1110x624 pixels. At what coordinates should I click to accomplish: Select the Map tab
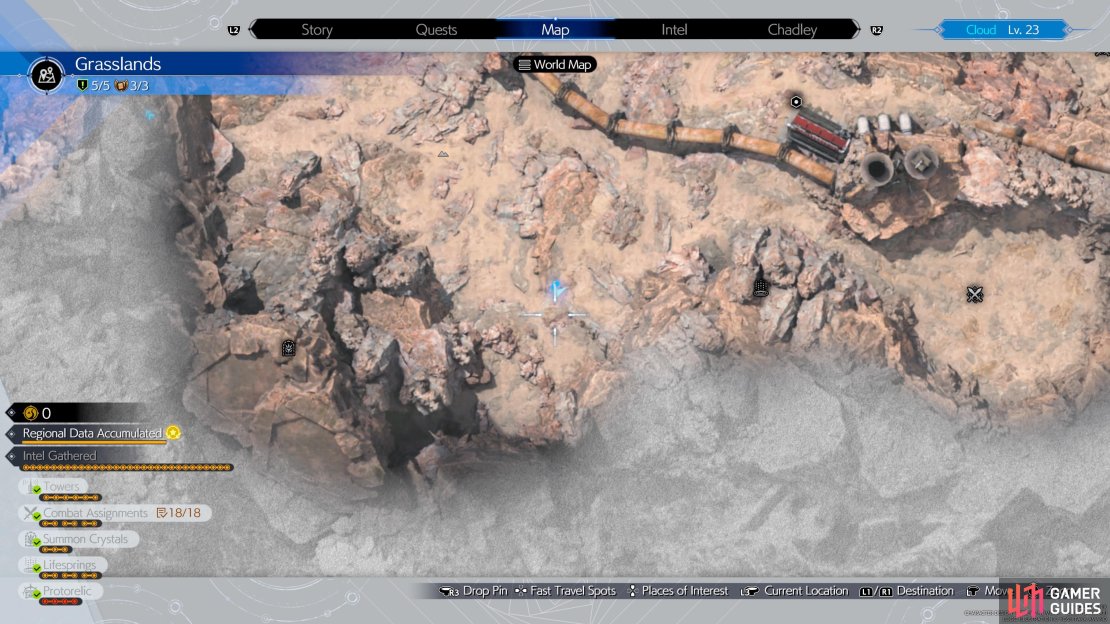click(555, 30)
